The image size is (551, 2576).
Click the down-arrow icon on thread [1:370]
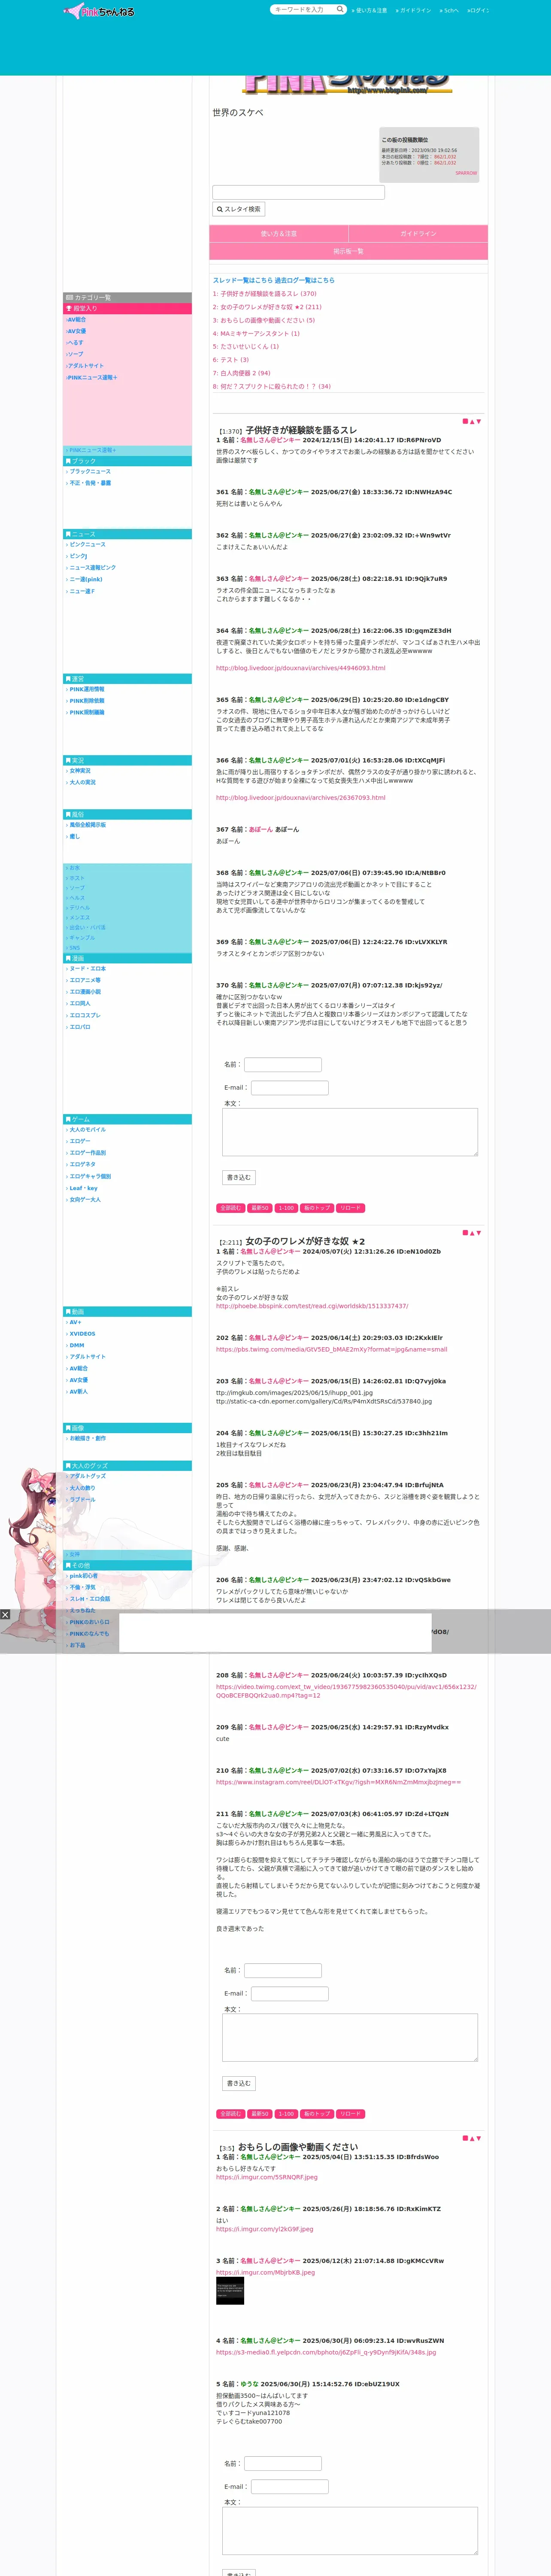pyautogui.click(x=479, y=421)
